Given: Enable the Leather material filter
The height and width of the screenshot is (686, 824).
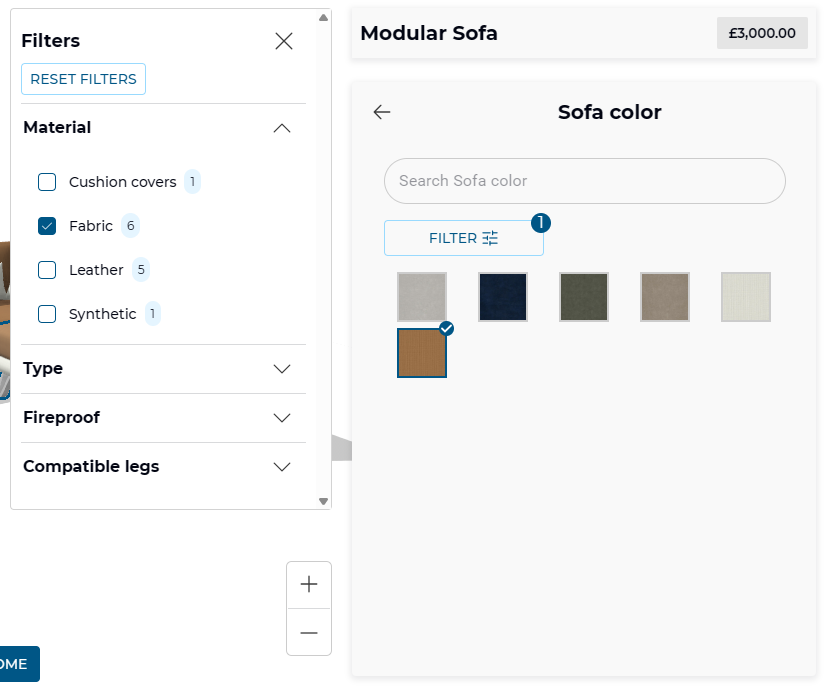Looking at the screenshot, I should [x=46, y=269].
